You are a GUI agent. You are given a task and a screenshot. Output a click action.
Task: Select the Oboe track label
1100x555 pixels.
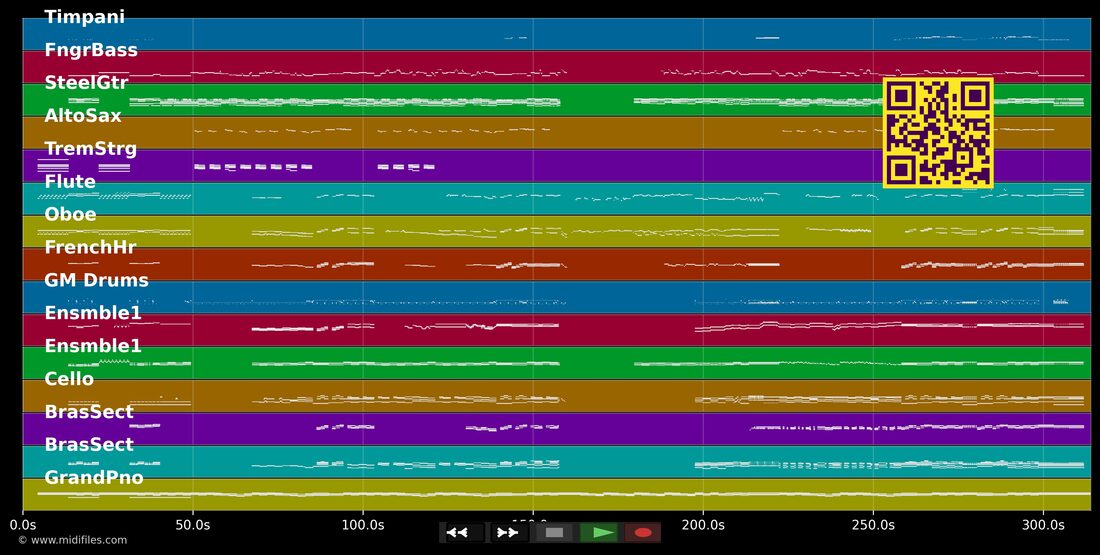point(70,214)
